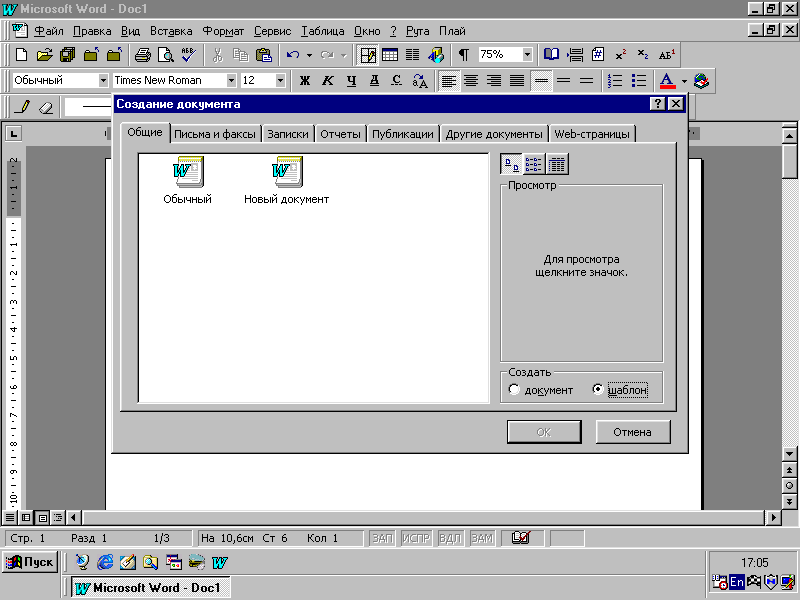The image size is (800, 600).
Task: Click the eraser tool icon
Action: click(46, 107)
